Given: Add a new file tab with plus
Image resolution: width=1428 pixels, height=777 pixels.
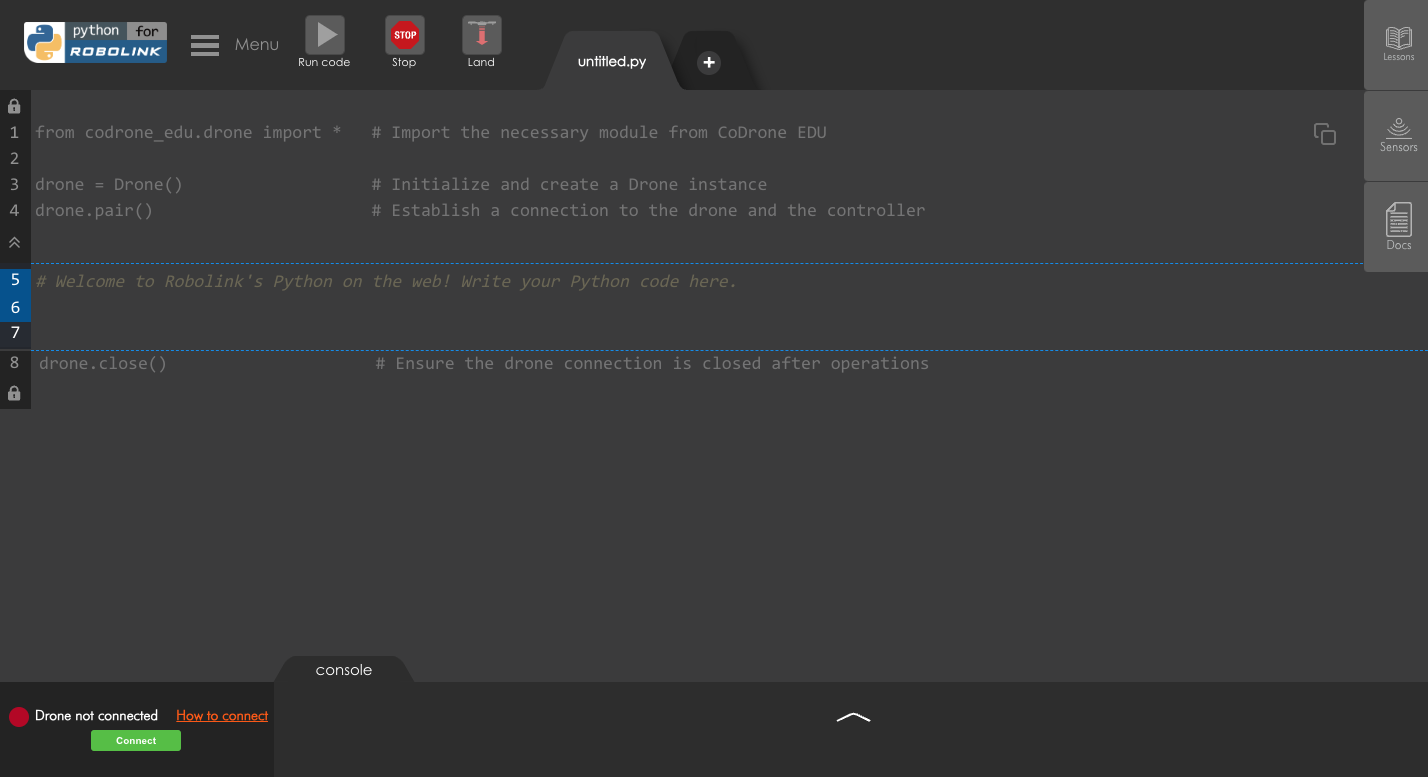Looking at the screenshot, I should point(708,62).
